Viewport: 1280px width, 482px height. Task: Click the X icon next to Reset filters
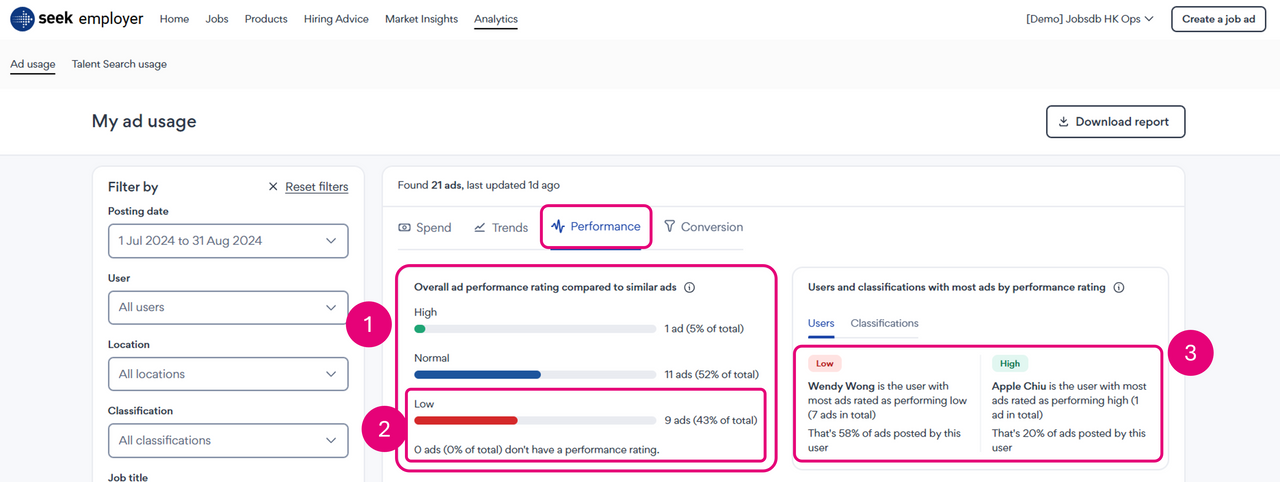pos(273,187)
